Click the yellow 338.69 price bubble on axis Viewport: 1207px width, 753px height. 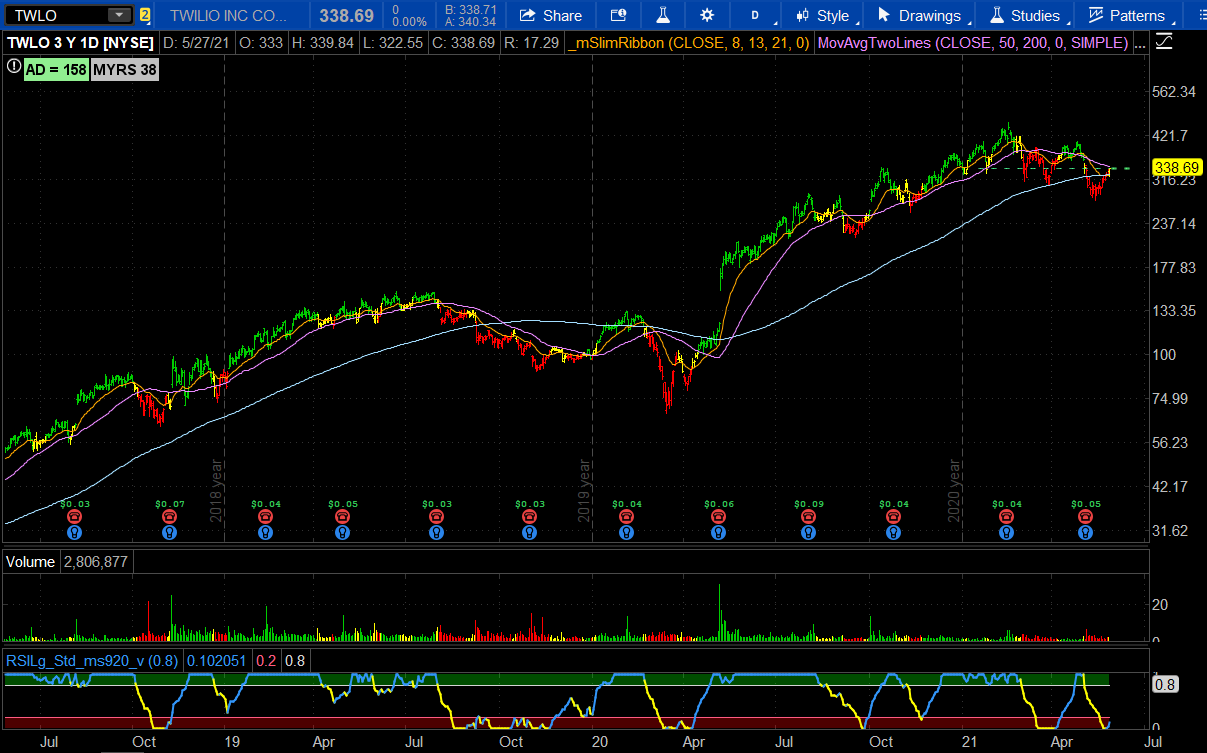[1176, 168]
